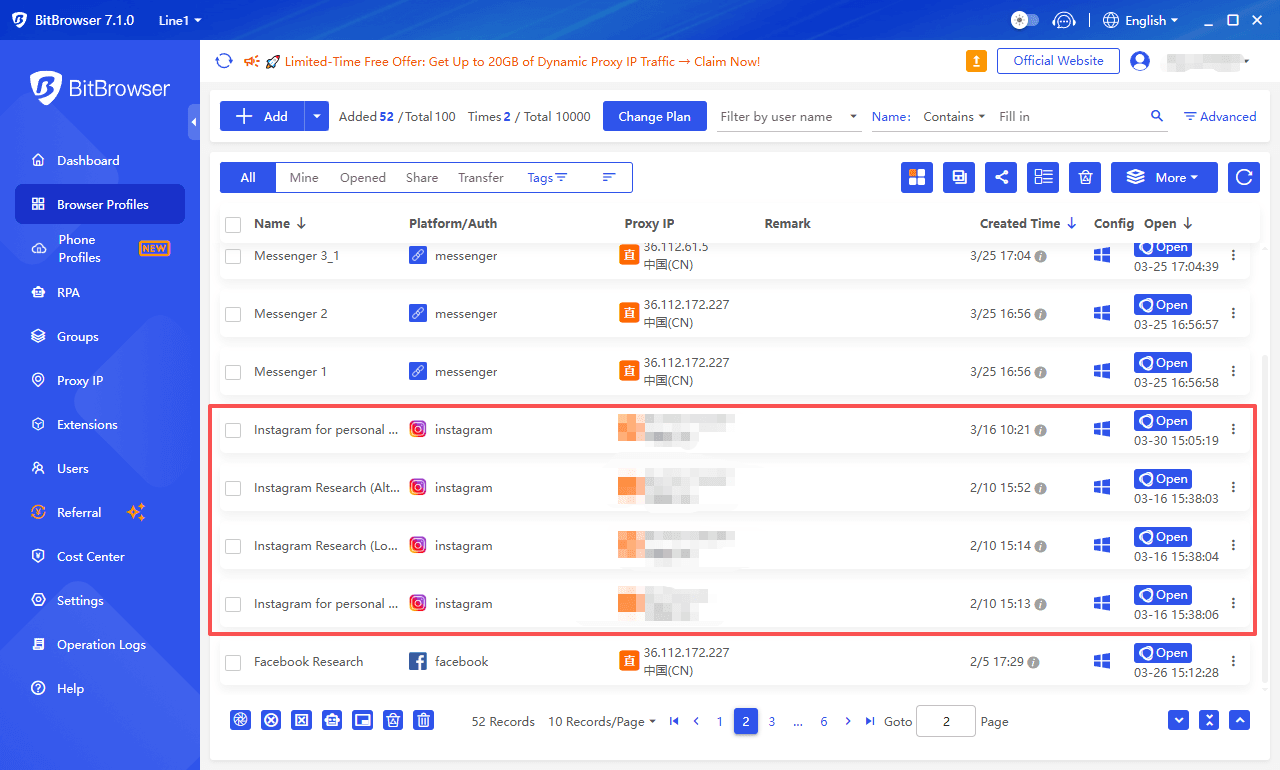Viewport: 1280px width, 770px height.
Task: Select the Facebook Research profile checkbox
Action: tap(232, 661)
